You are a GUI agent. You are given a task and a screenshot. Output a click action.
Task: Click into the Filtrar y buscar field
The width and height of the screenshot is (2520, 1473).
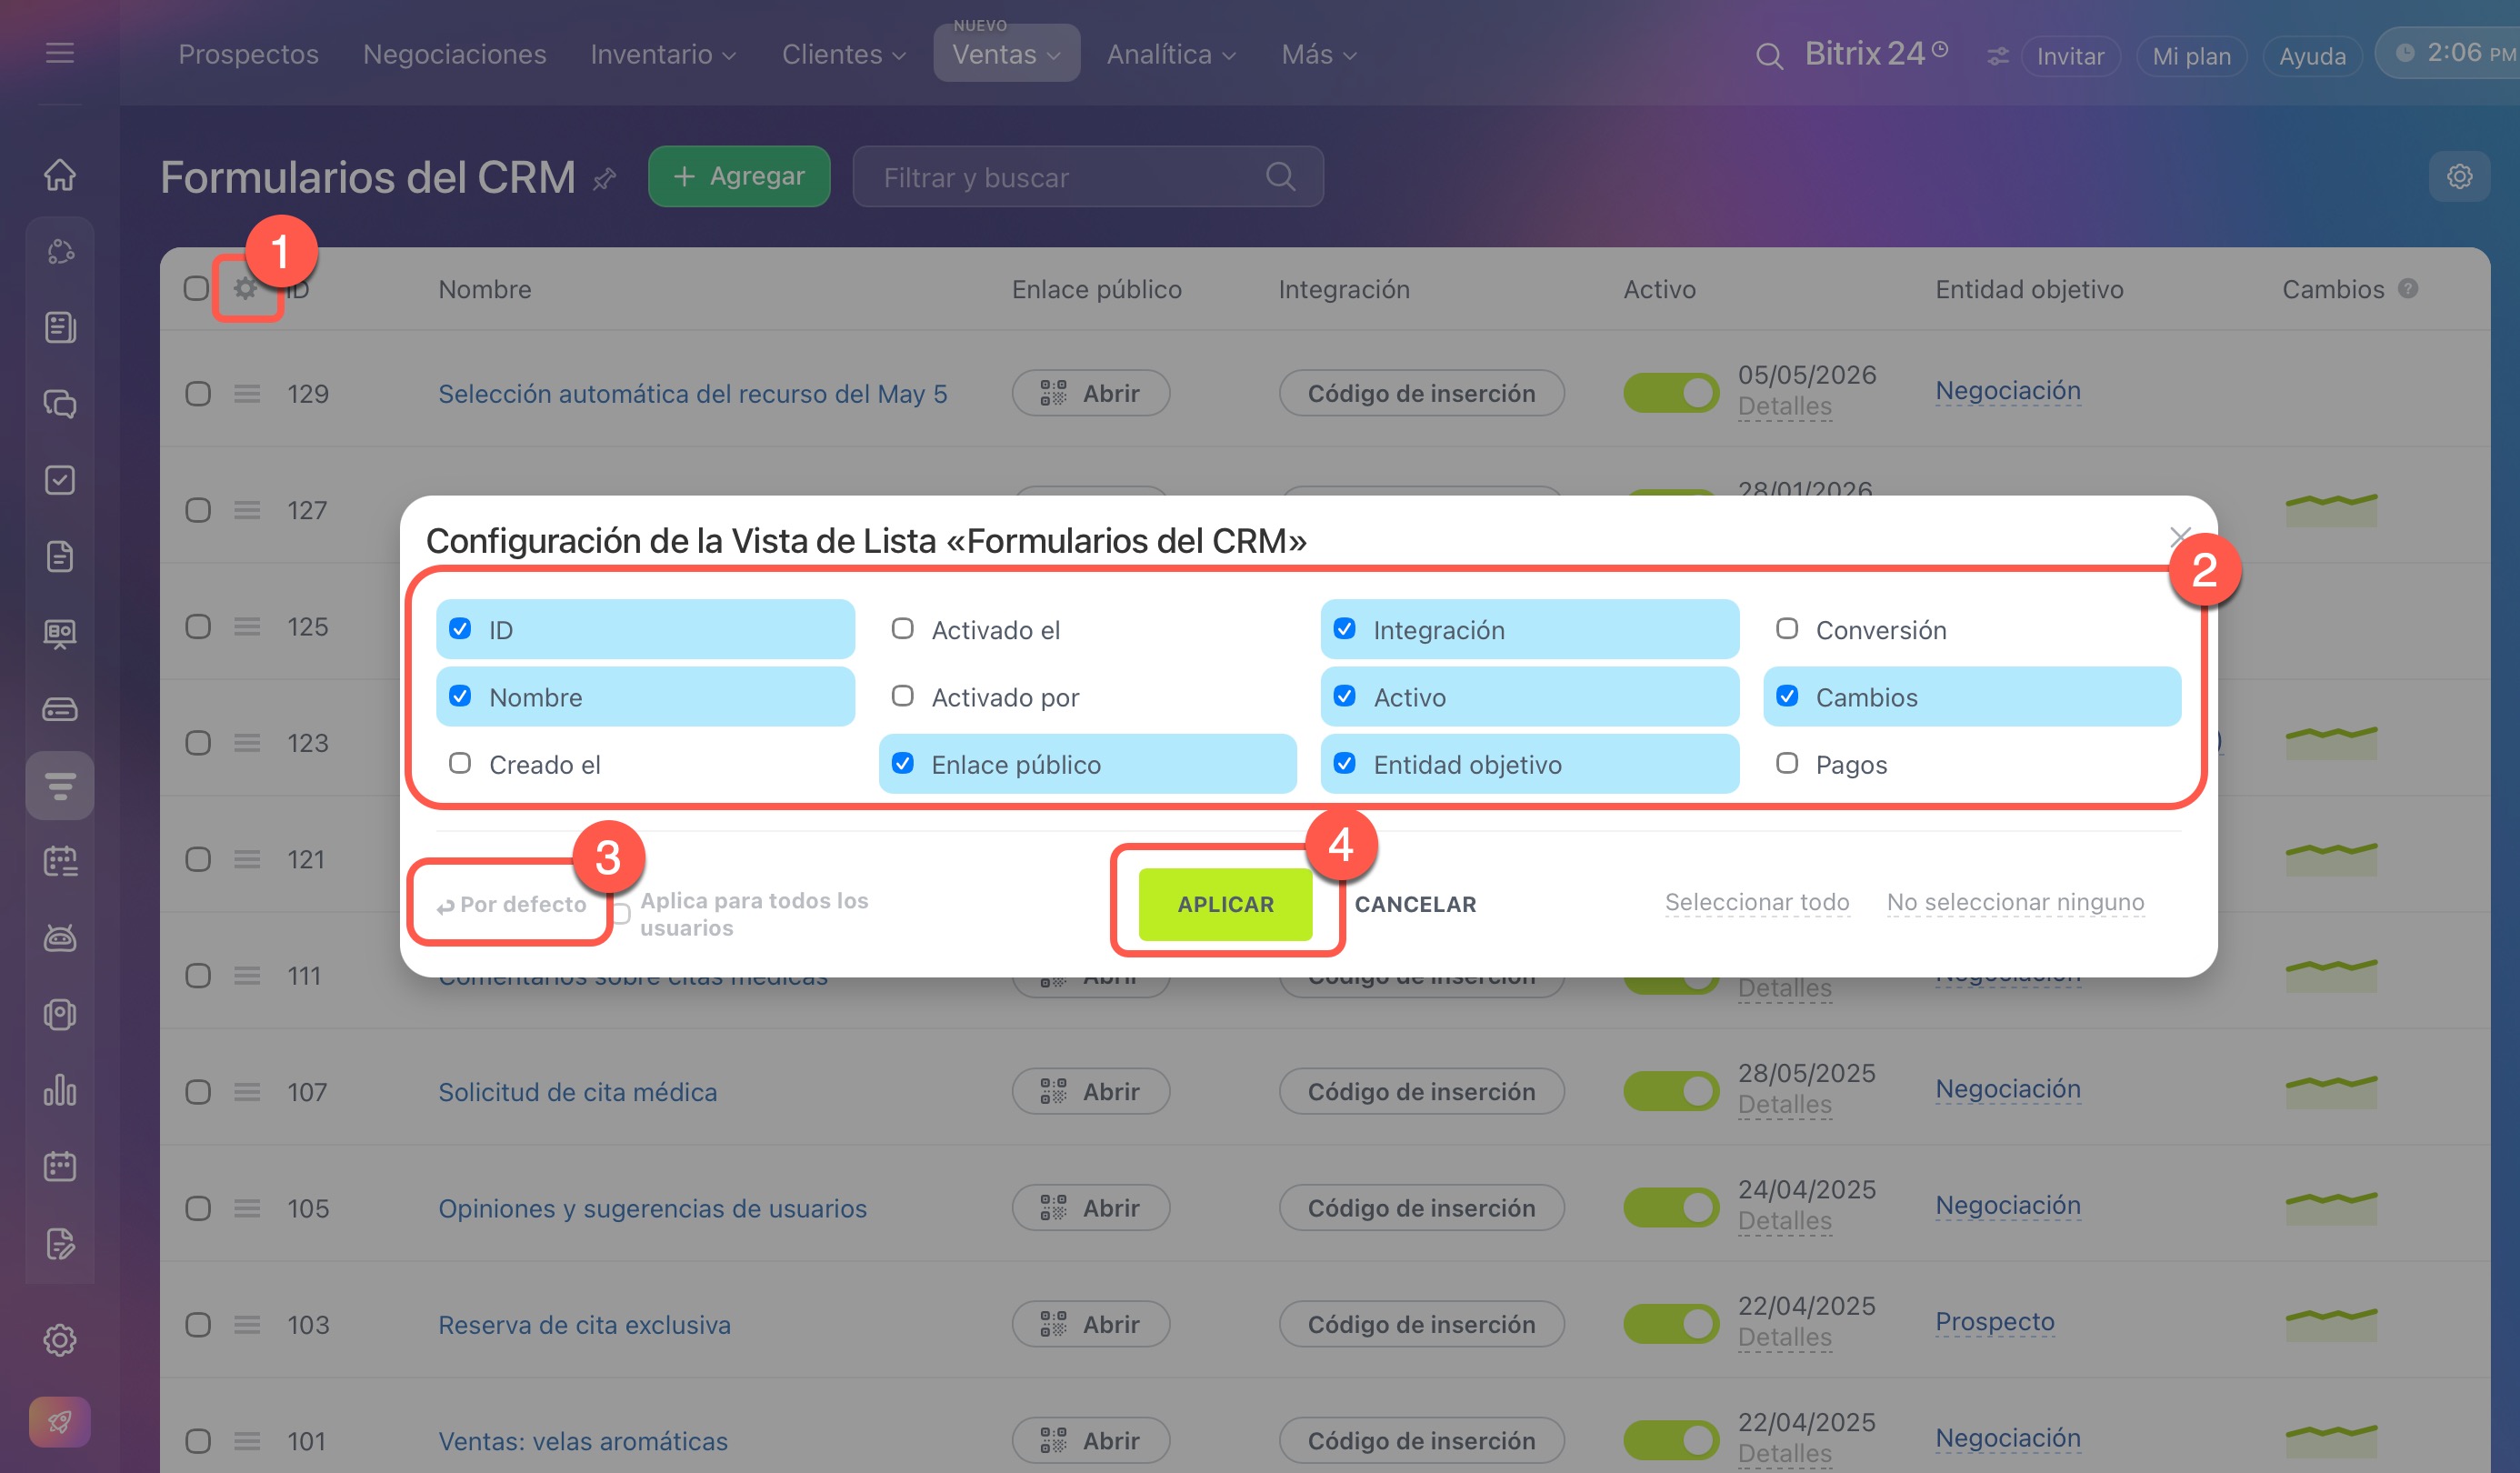1088,177
